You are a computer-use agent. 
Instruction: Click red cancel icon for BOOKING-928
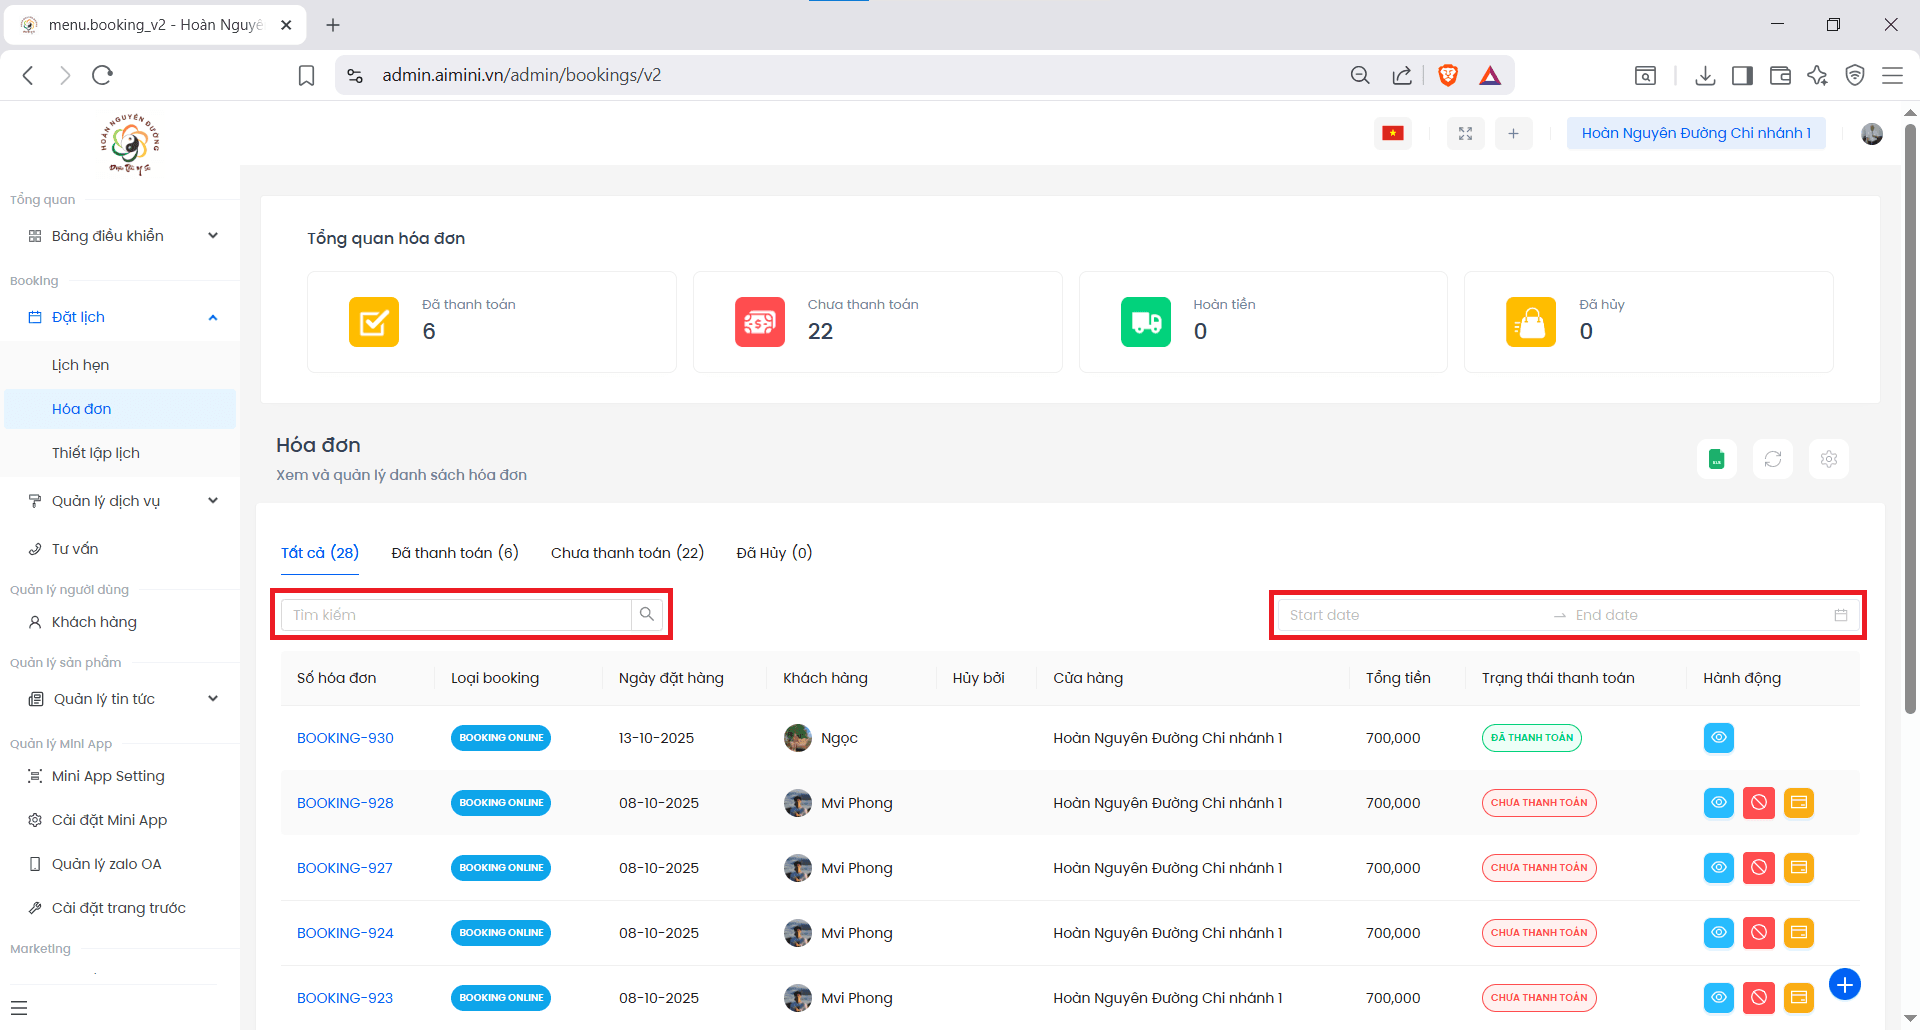pos(1758,803)
